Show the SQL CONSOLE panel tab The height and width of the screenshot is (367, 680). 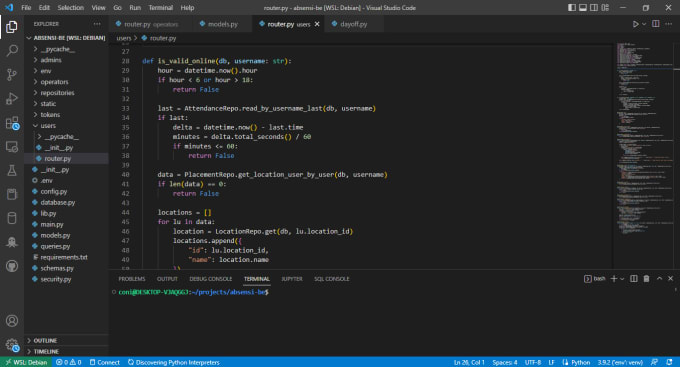pos(332,279)
